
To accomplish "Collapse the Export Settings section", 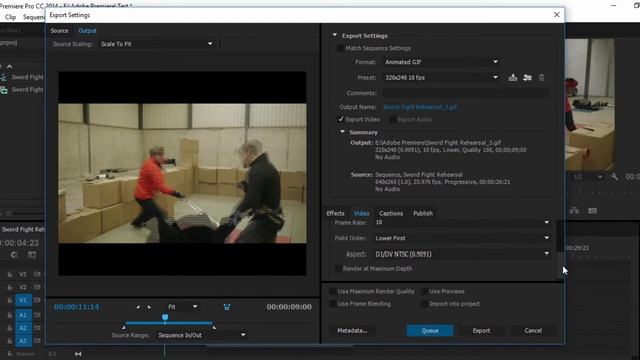I will 335,35.
